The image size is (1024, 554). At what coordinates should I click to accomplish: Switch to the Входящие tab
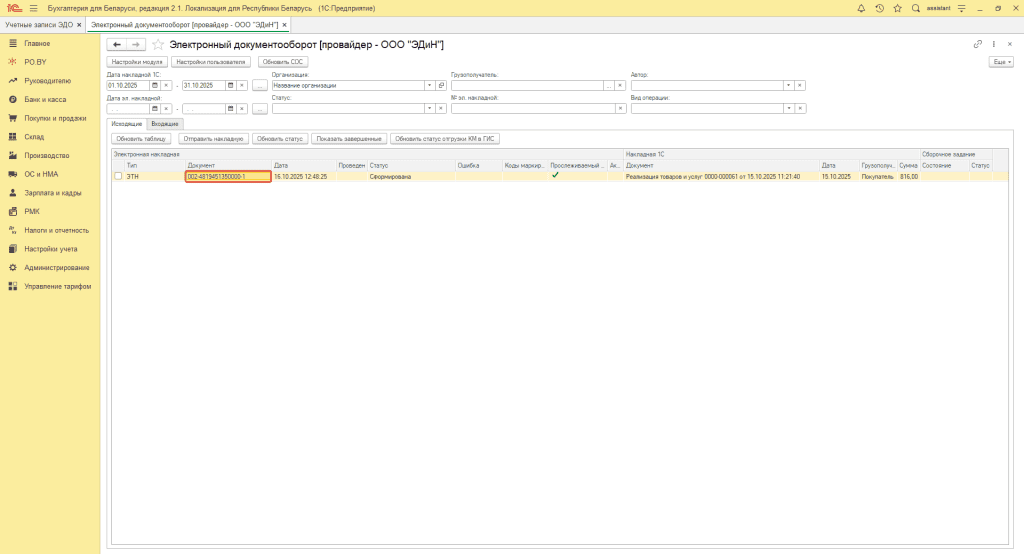pos(165,123)
